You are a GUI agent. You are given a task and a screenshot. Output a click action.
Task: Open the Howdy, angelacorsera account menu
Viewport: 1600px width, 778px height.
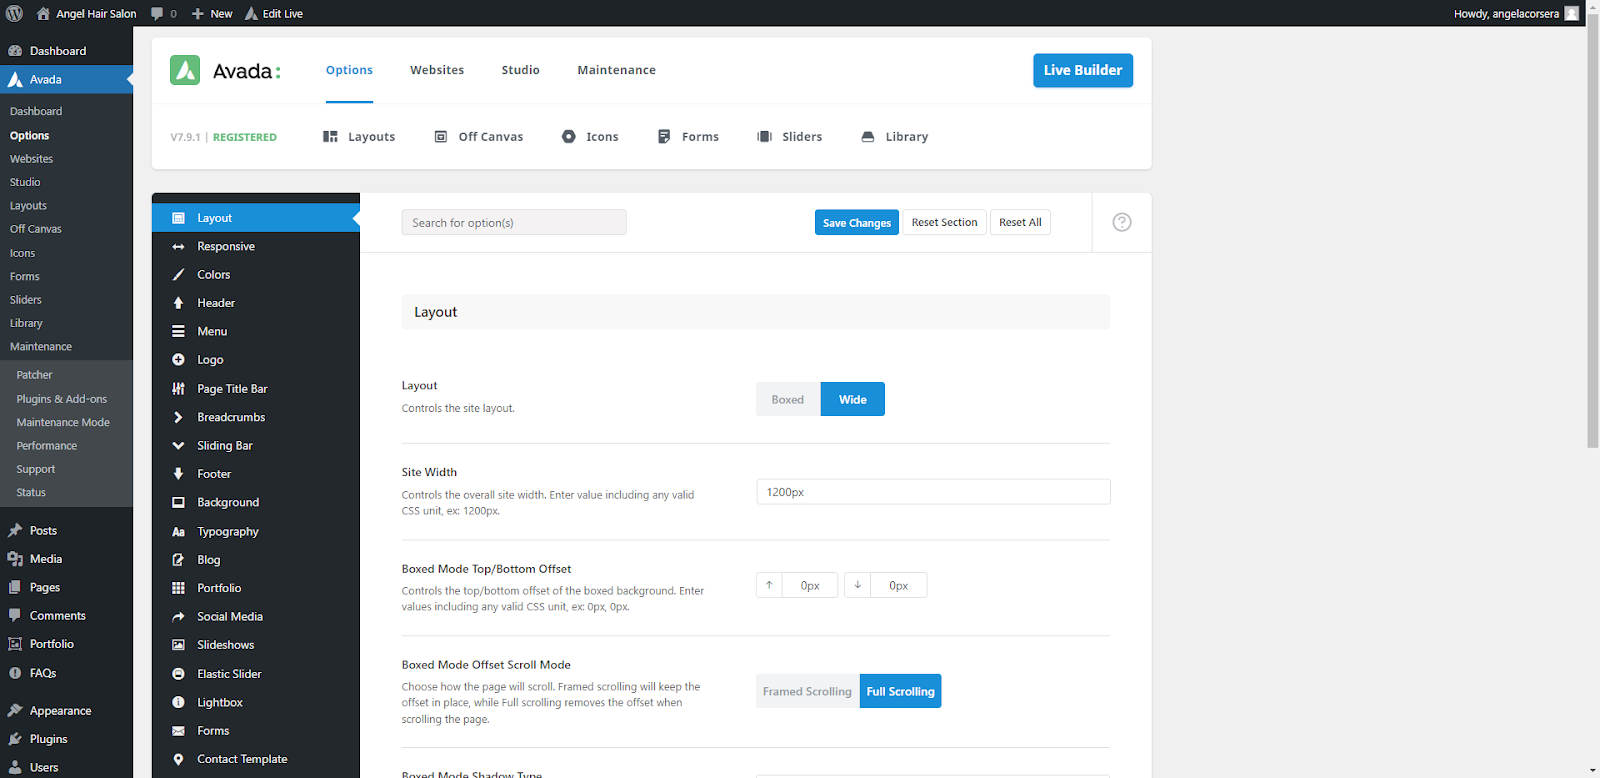(1516, 14)
